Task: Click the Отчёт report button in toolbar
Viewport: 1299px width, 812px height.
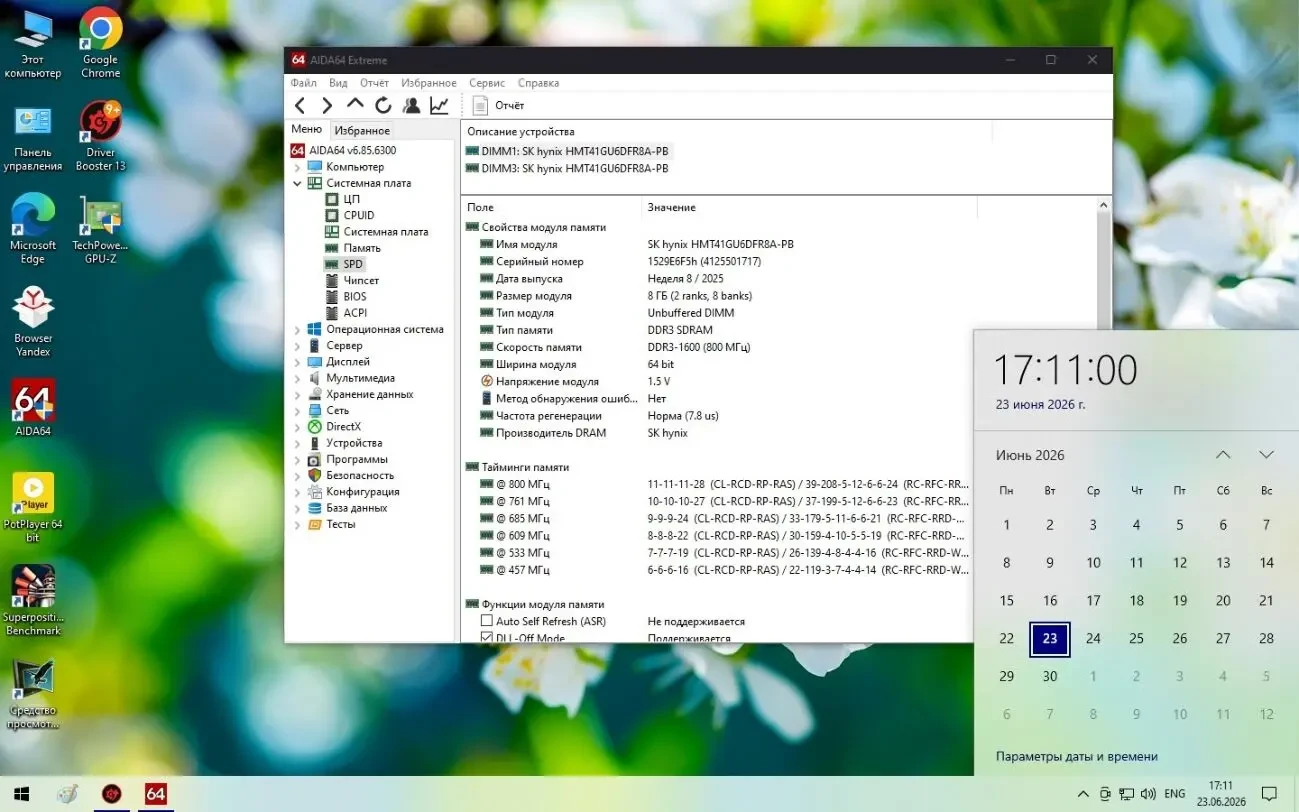Action: pos(498,105)
